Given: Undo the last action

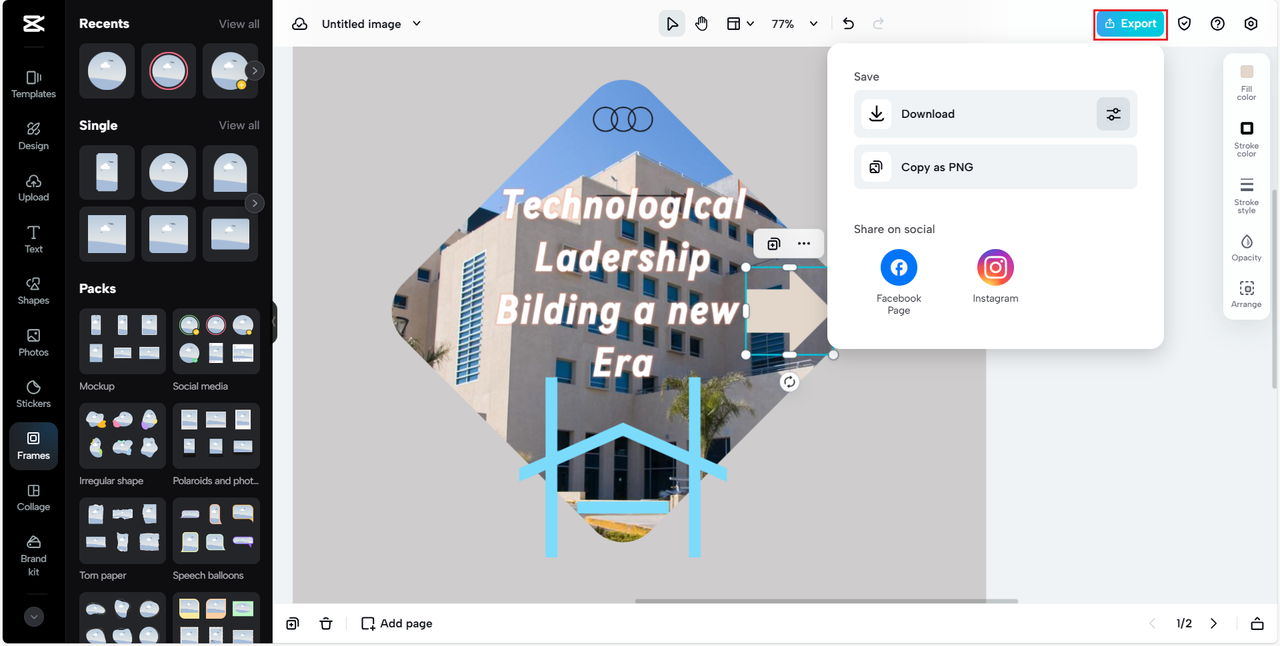Looking at the screenshot, I should tap(849, 24).
